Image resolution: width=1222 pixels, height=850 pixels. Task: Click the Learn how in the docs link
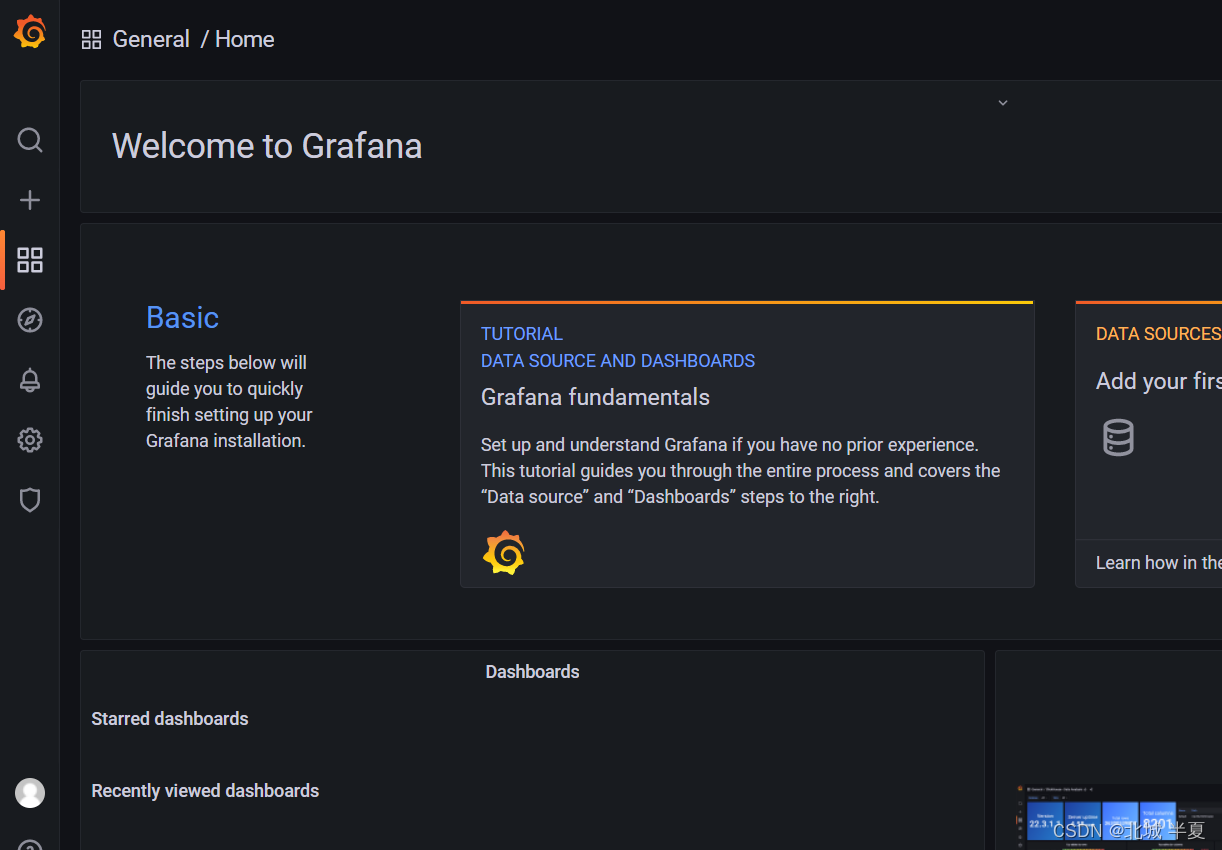coord(1158,563)
